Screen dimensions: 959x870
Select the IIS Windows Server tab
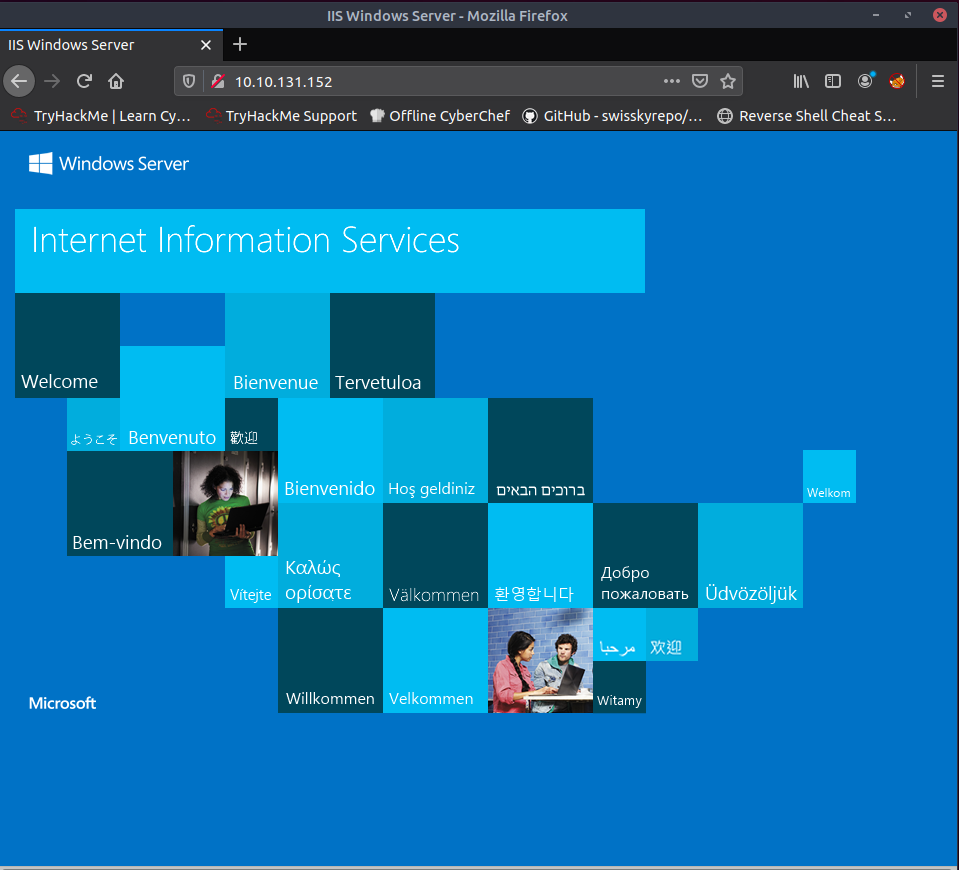(x=111, y=45)
